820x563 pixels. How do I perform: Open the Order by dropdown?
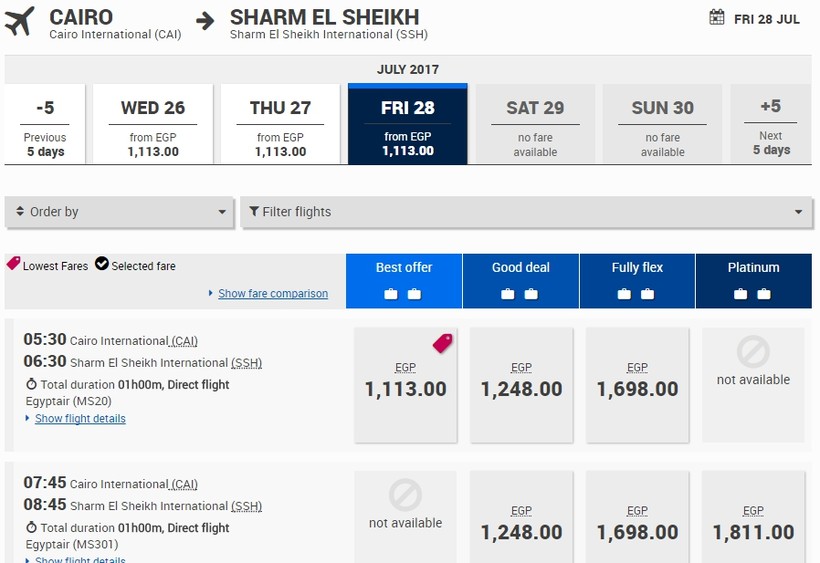pos(120,212)
